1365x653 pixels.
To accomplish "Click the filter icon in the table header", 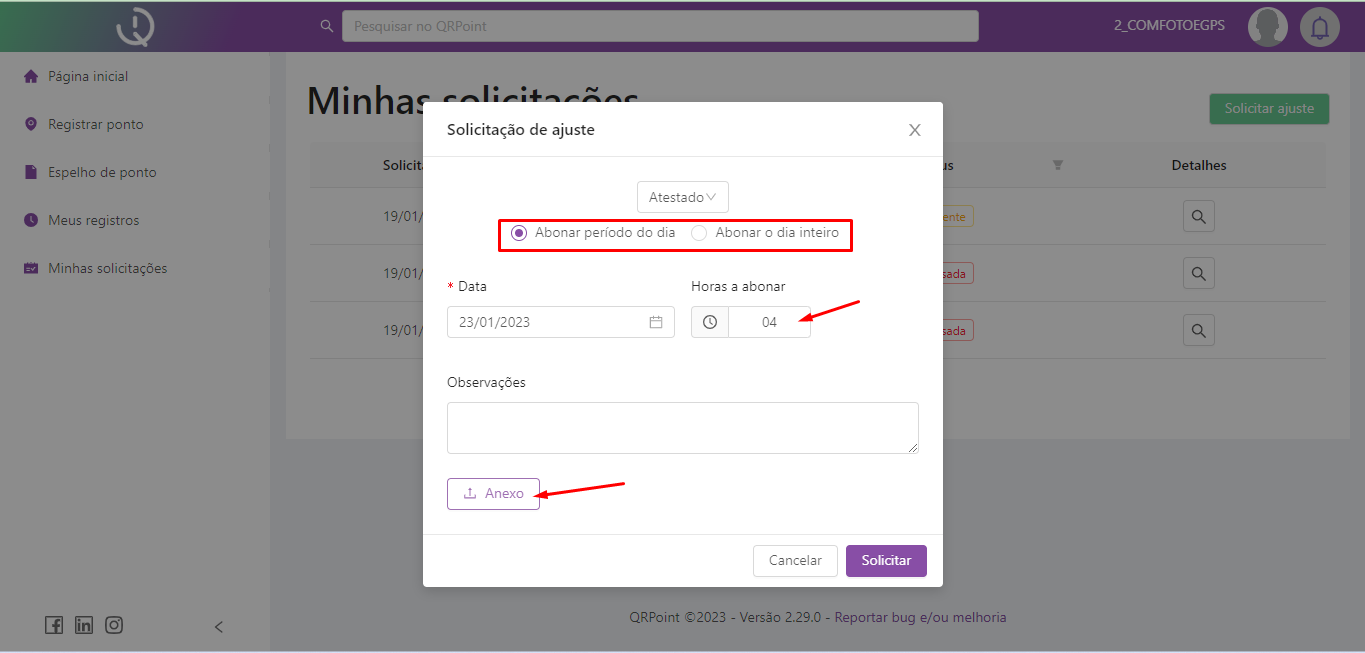I will pyautogui.click(x=1058, y=165).
